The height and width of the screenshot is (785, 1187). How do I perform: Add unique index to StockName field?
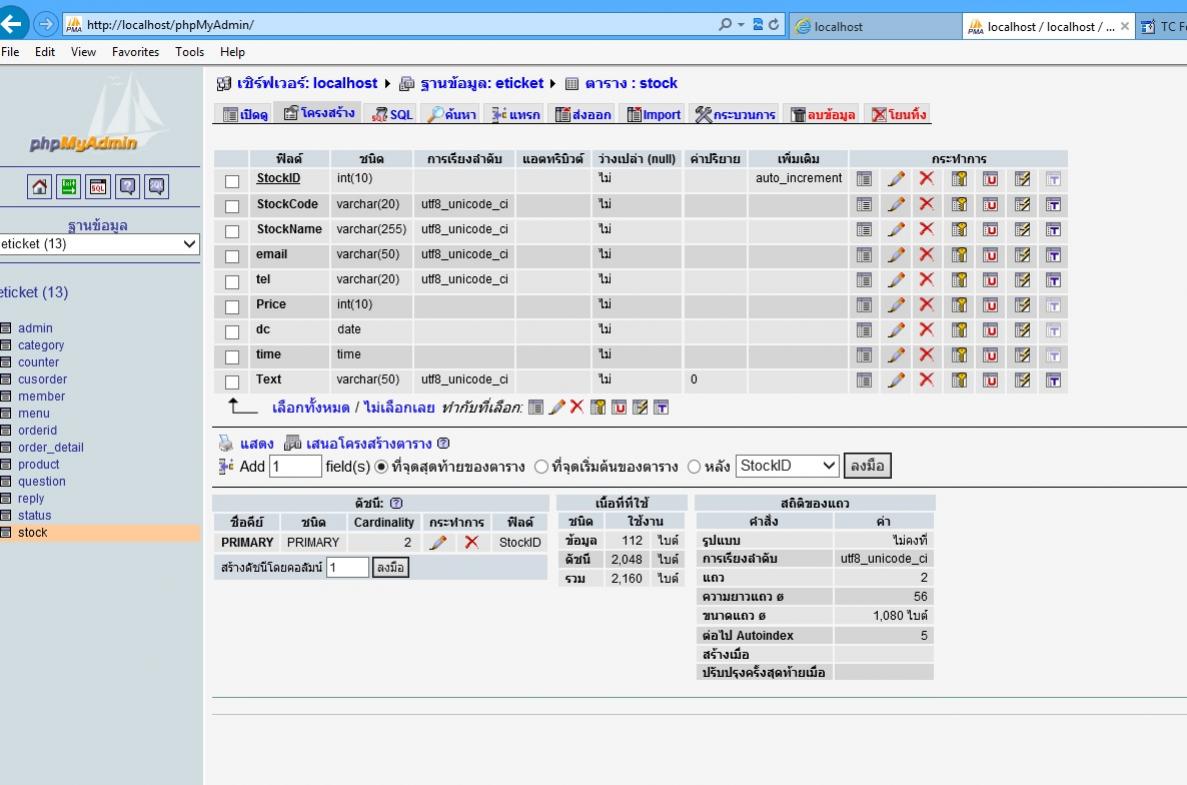(x=990, y=230)
